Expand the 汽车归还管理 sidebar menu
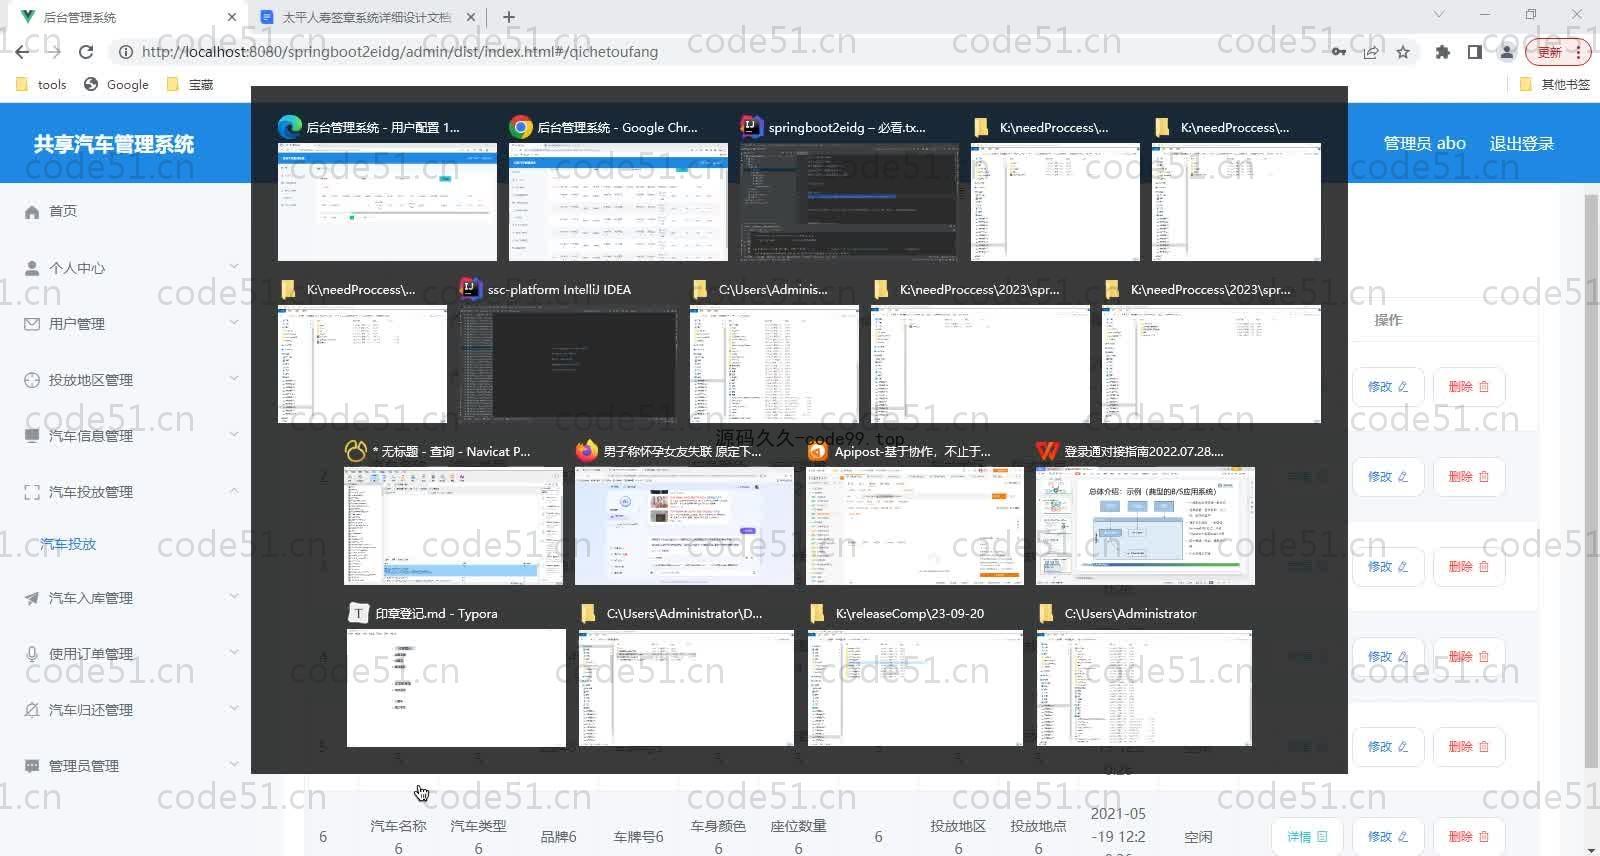 [x=125, y=710]
